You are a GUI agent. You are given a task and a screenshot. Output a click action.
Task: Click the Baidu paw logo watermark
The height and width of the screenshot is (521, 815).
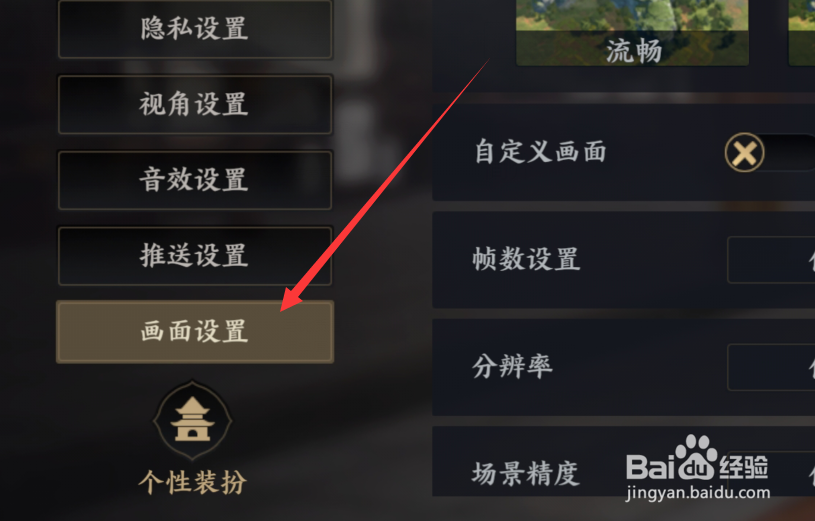pyautogui.click(x=695, y=458)
